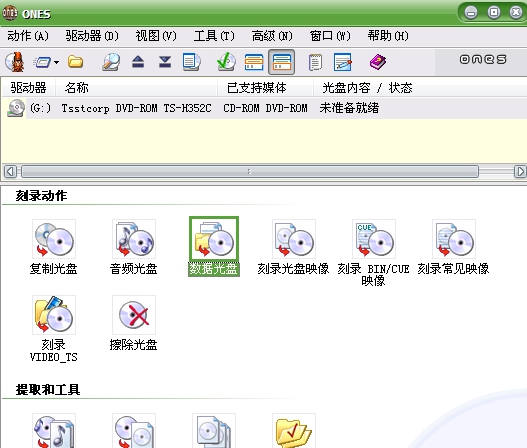This screenshot has height=448, width=527.
Task: Click the 已支持媒体 column header
Action: point(266,88)
